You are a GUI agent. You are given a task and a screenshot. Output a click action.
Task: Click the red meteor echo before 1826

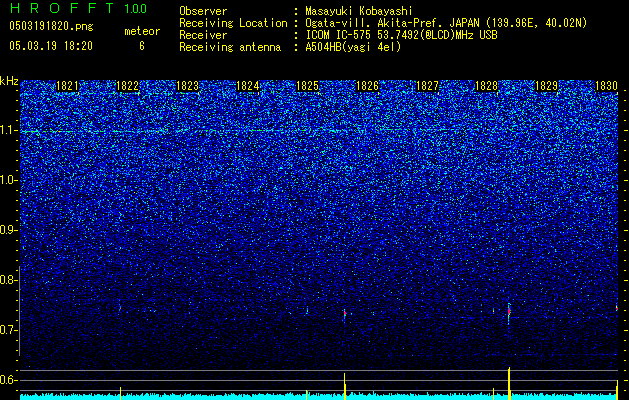tap(345, 313)
